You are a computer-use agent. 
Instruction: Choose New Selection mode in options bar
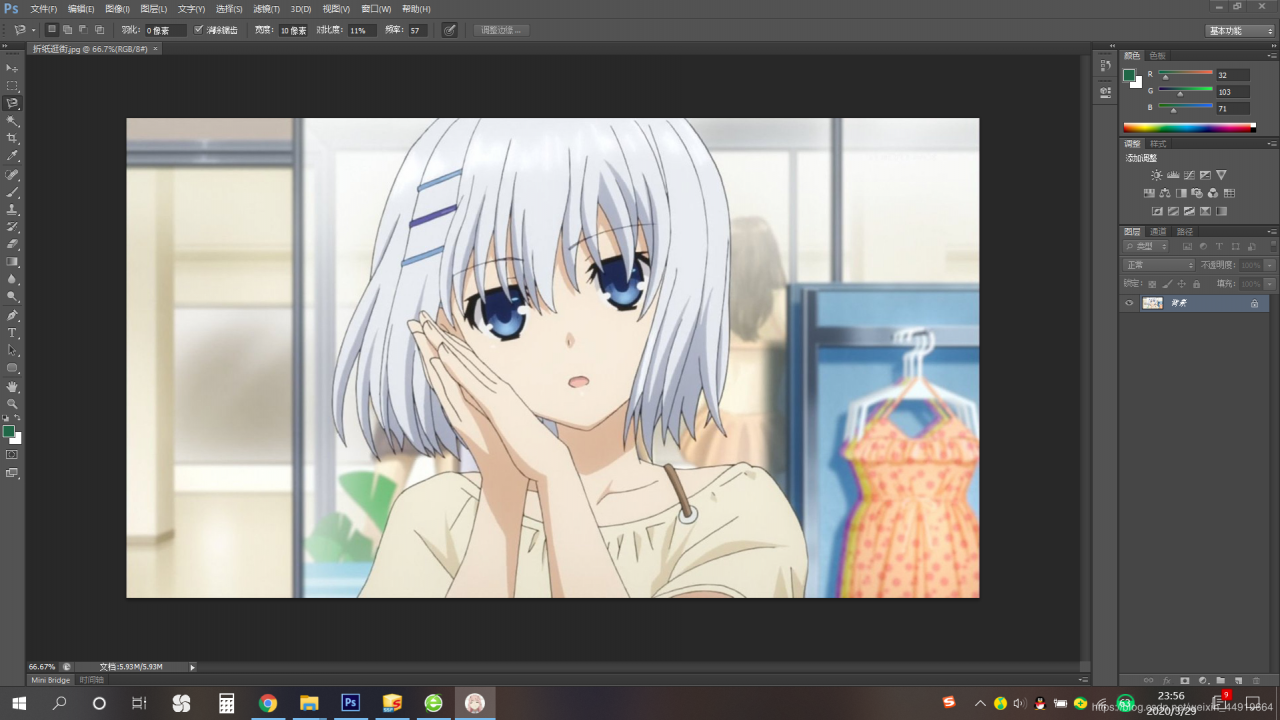(52, 30)
